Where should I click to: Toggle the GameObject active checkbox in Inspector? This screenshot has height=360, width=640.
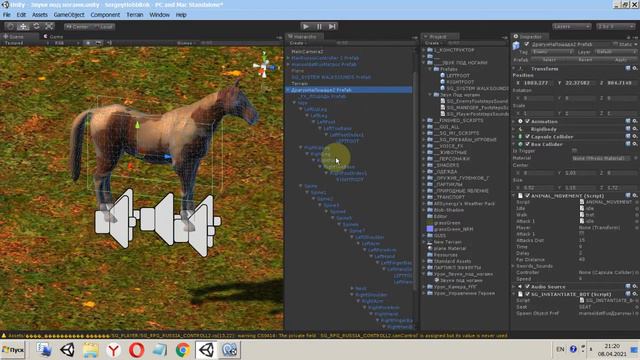pyautogui.click(x=527, y=44)
